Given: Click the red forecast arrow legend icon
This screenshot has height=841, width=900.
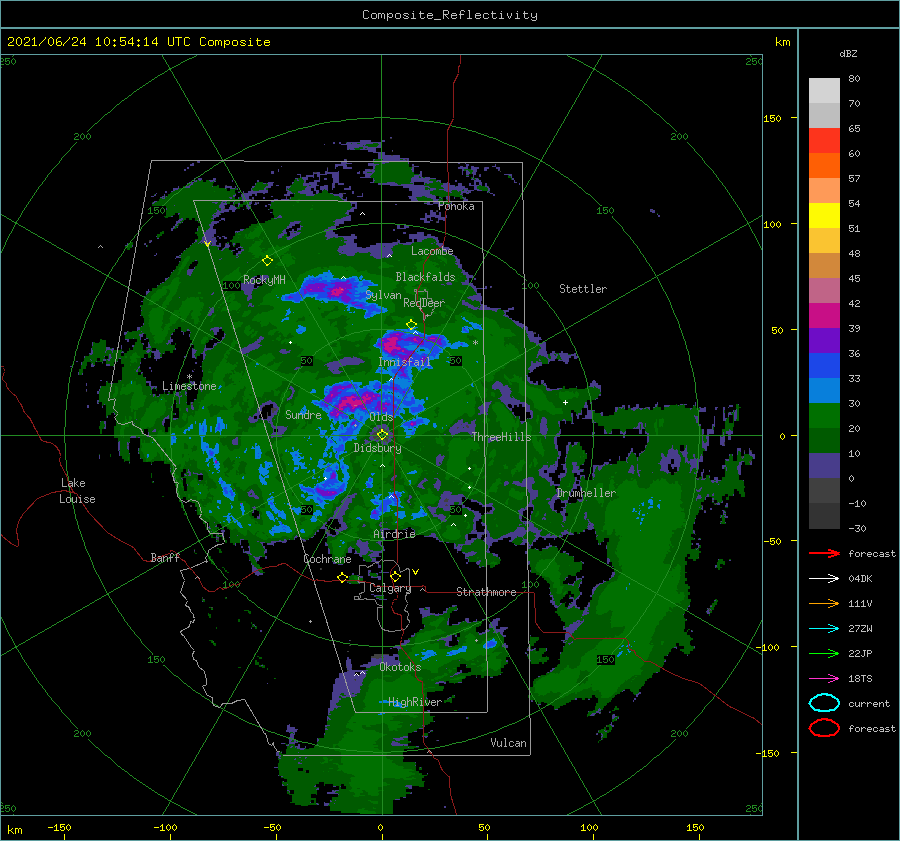Looking at the screenshot, I should [x=824, y=553].
